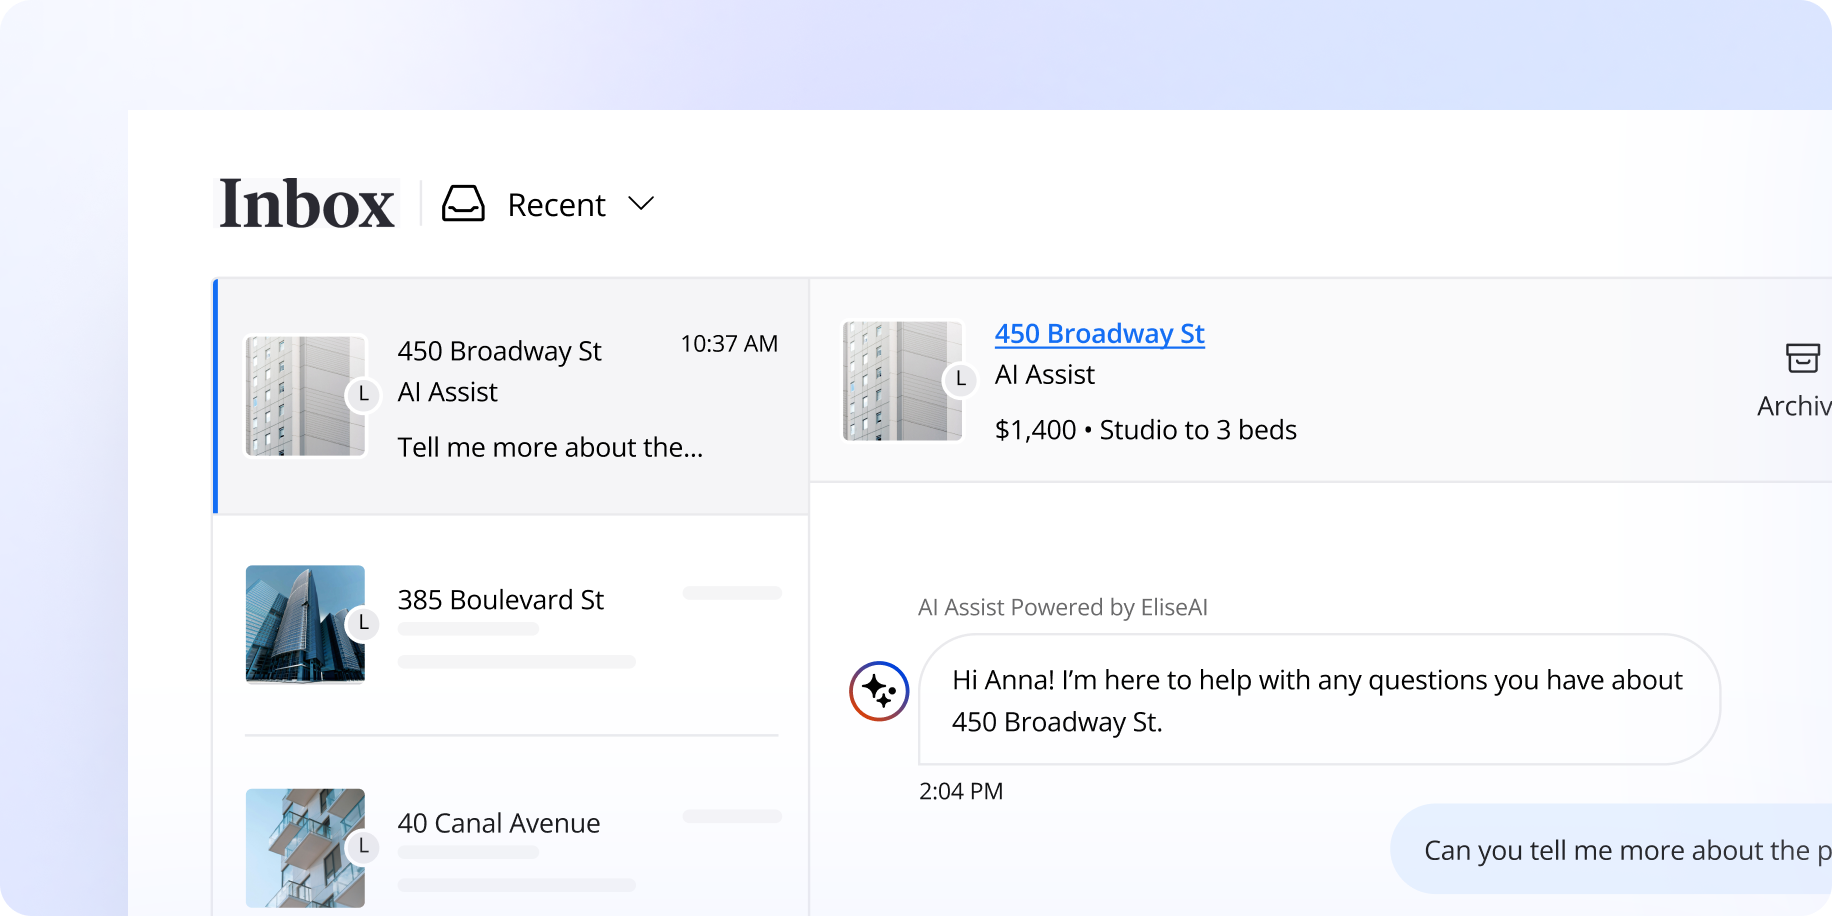Click the 'Can you tell me more' message bubble
Viewport: 1832px width, 916px height.
(x=1611, y=849)
